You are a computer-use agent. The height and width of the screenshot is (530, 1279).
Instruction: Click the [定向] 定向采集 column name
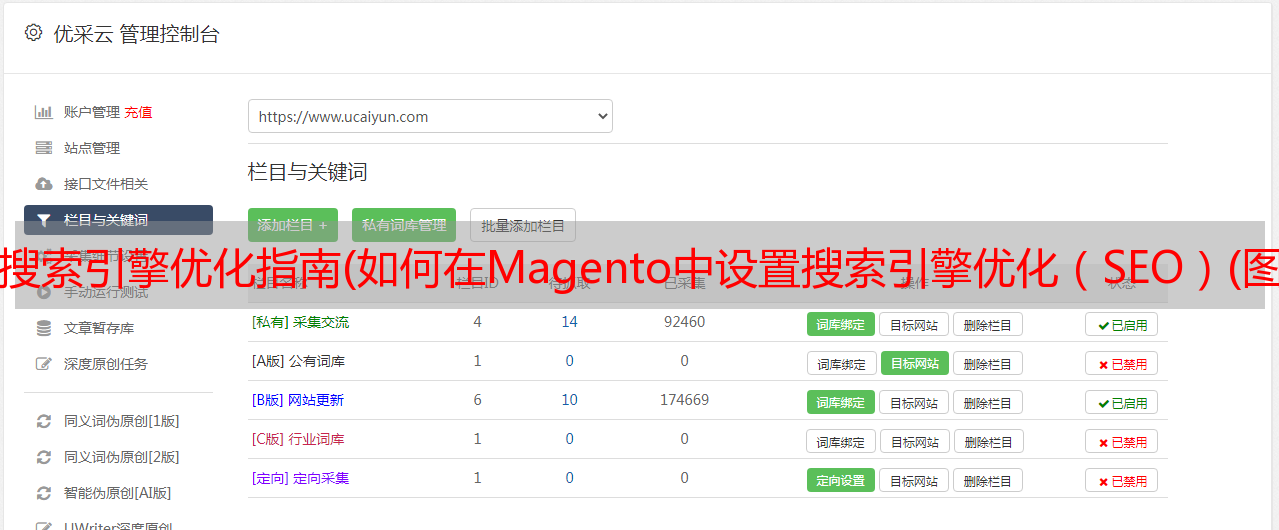[x=300, y=478]
